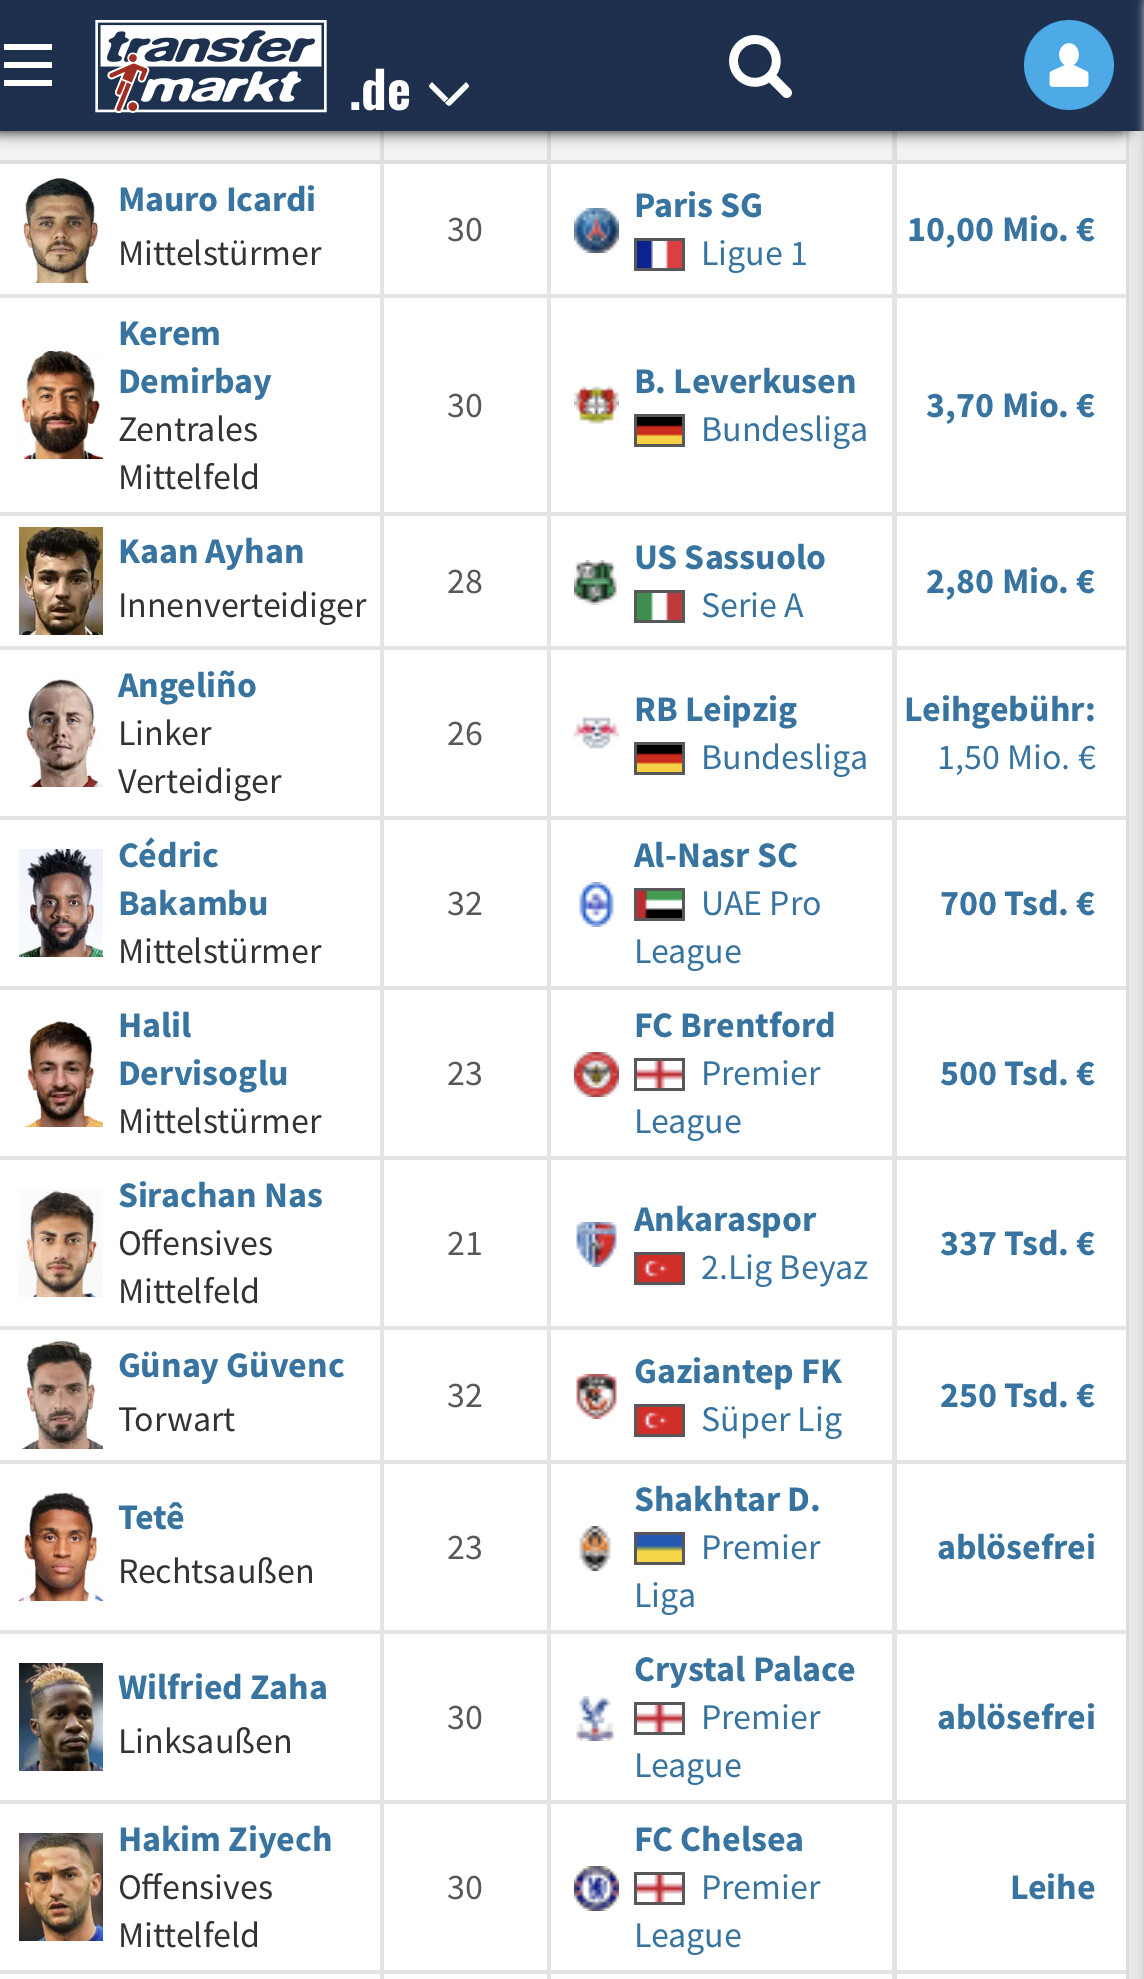Open Wilfried Zaha's player profile link

pos(223,1688)
